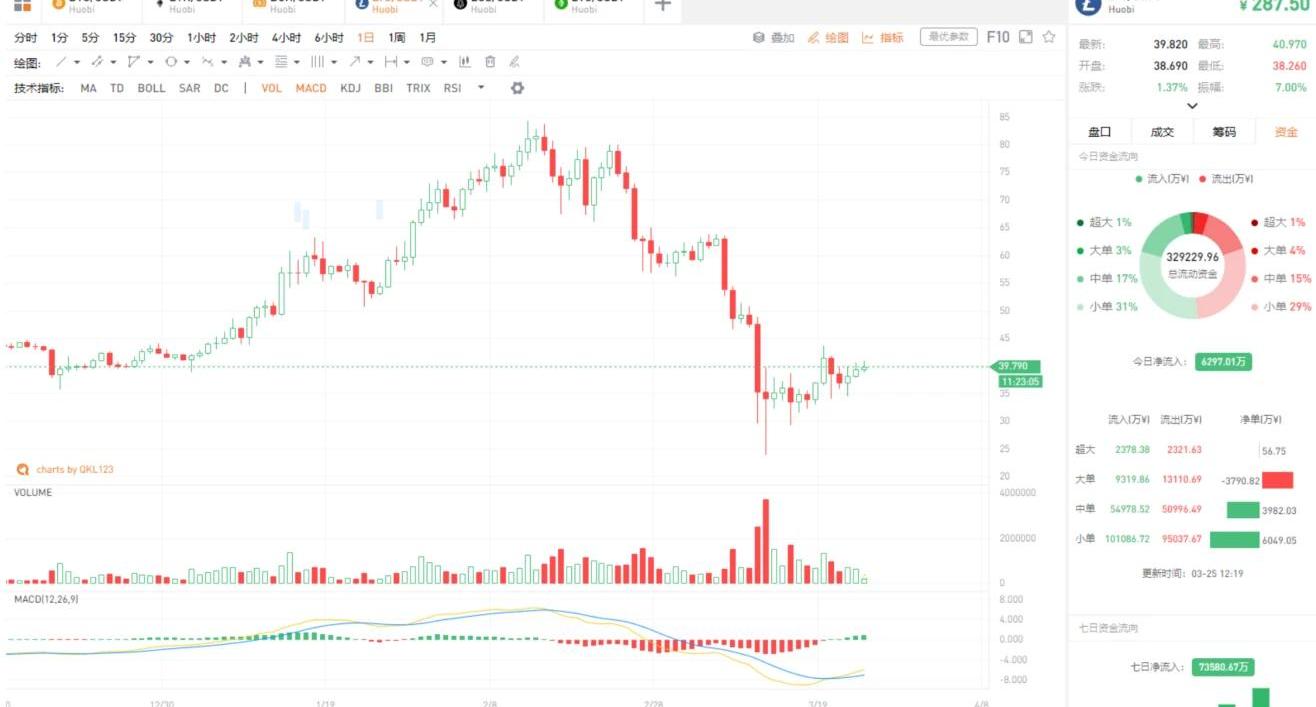Open more indicators dropdown after RSI
Screen dimensions: 1316x707
[481, 88]
